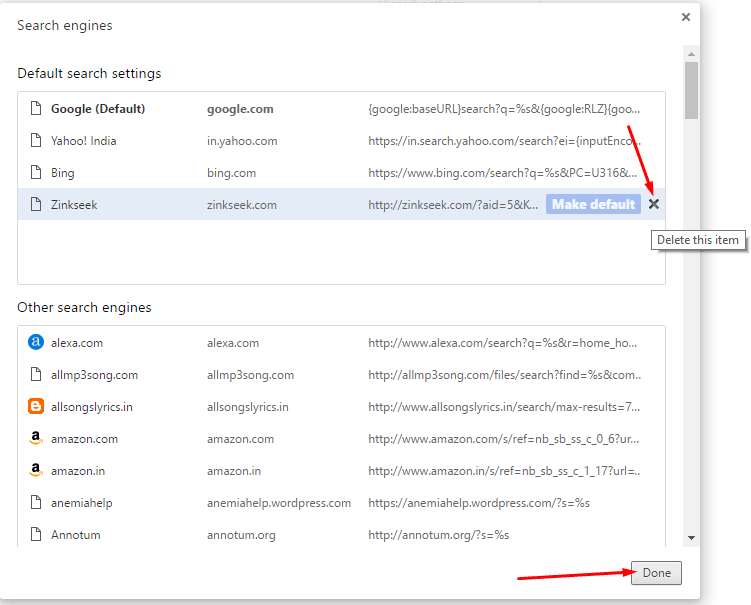Select the page icon beside Zinkseek
The width and height of the screenshot is (751, 605).
[36, 205]
